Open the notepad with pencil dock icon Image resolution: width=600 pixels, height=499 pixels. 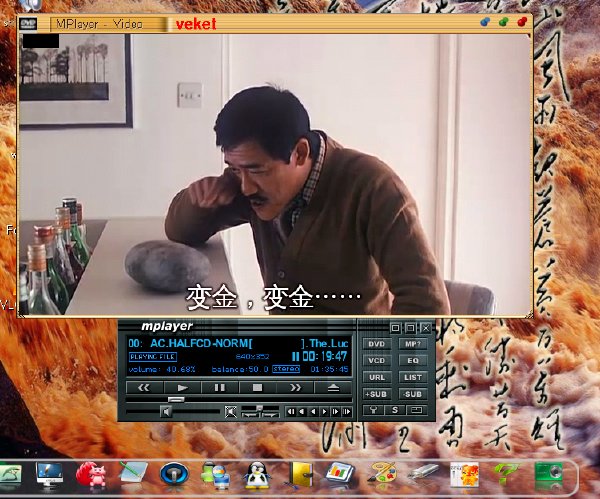[133, 473]
